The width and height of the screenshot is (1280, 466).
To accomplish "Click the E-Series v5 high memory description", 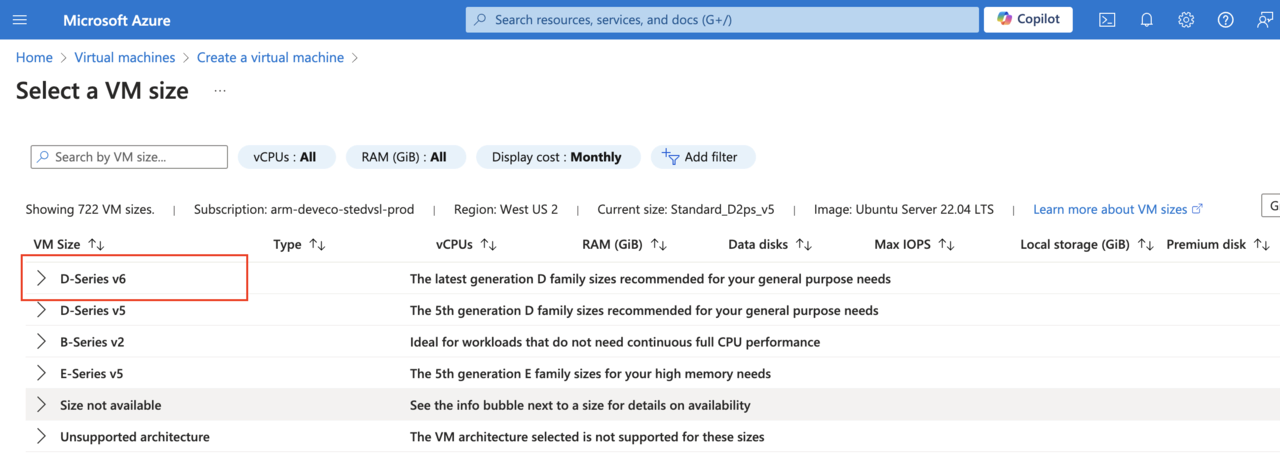I will (x=590, y=374).
